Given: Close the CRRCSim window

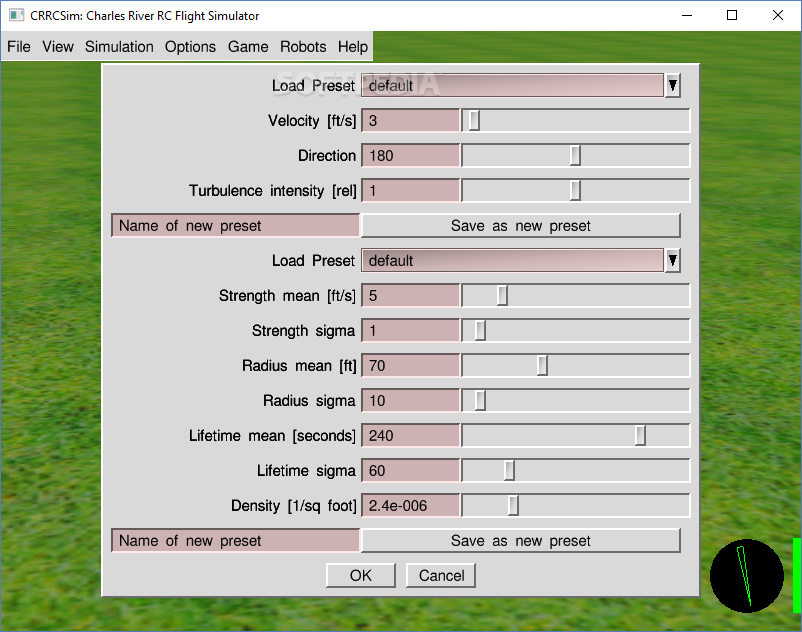Looking at the screenshot, I should tap(777, 15).
